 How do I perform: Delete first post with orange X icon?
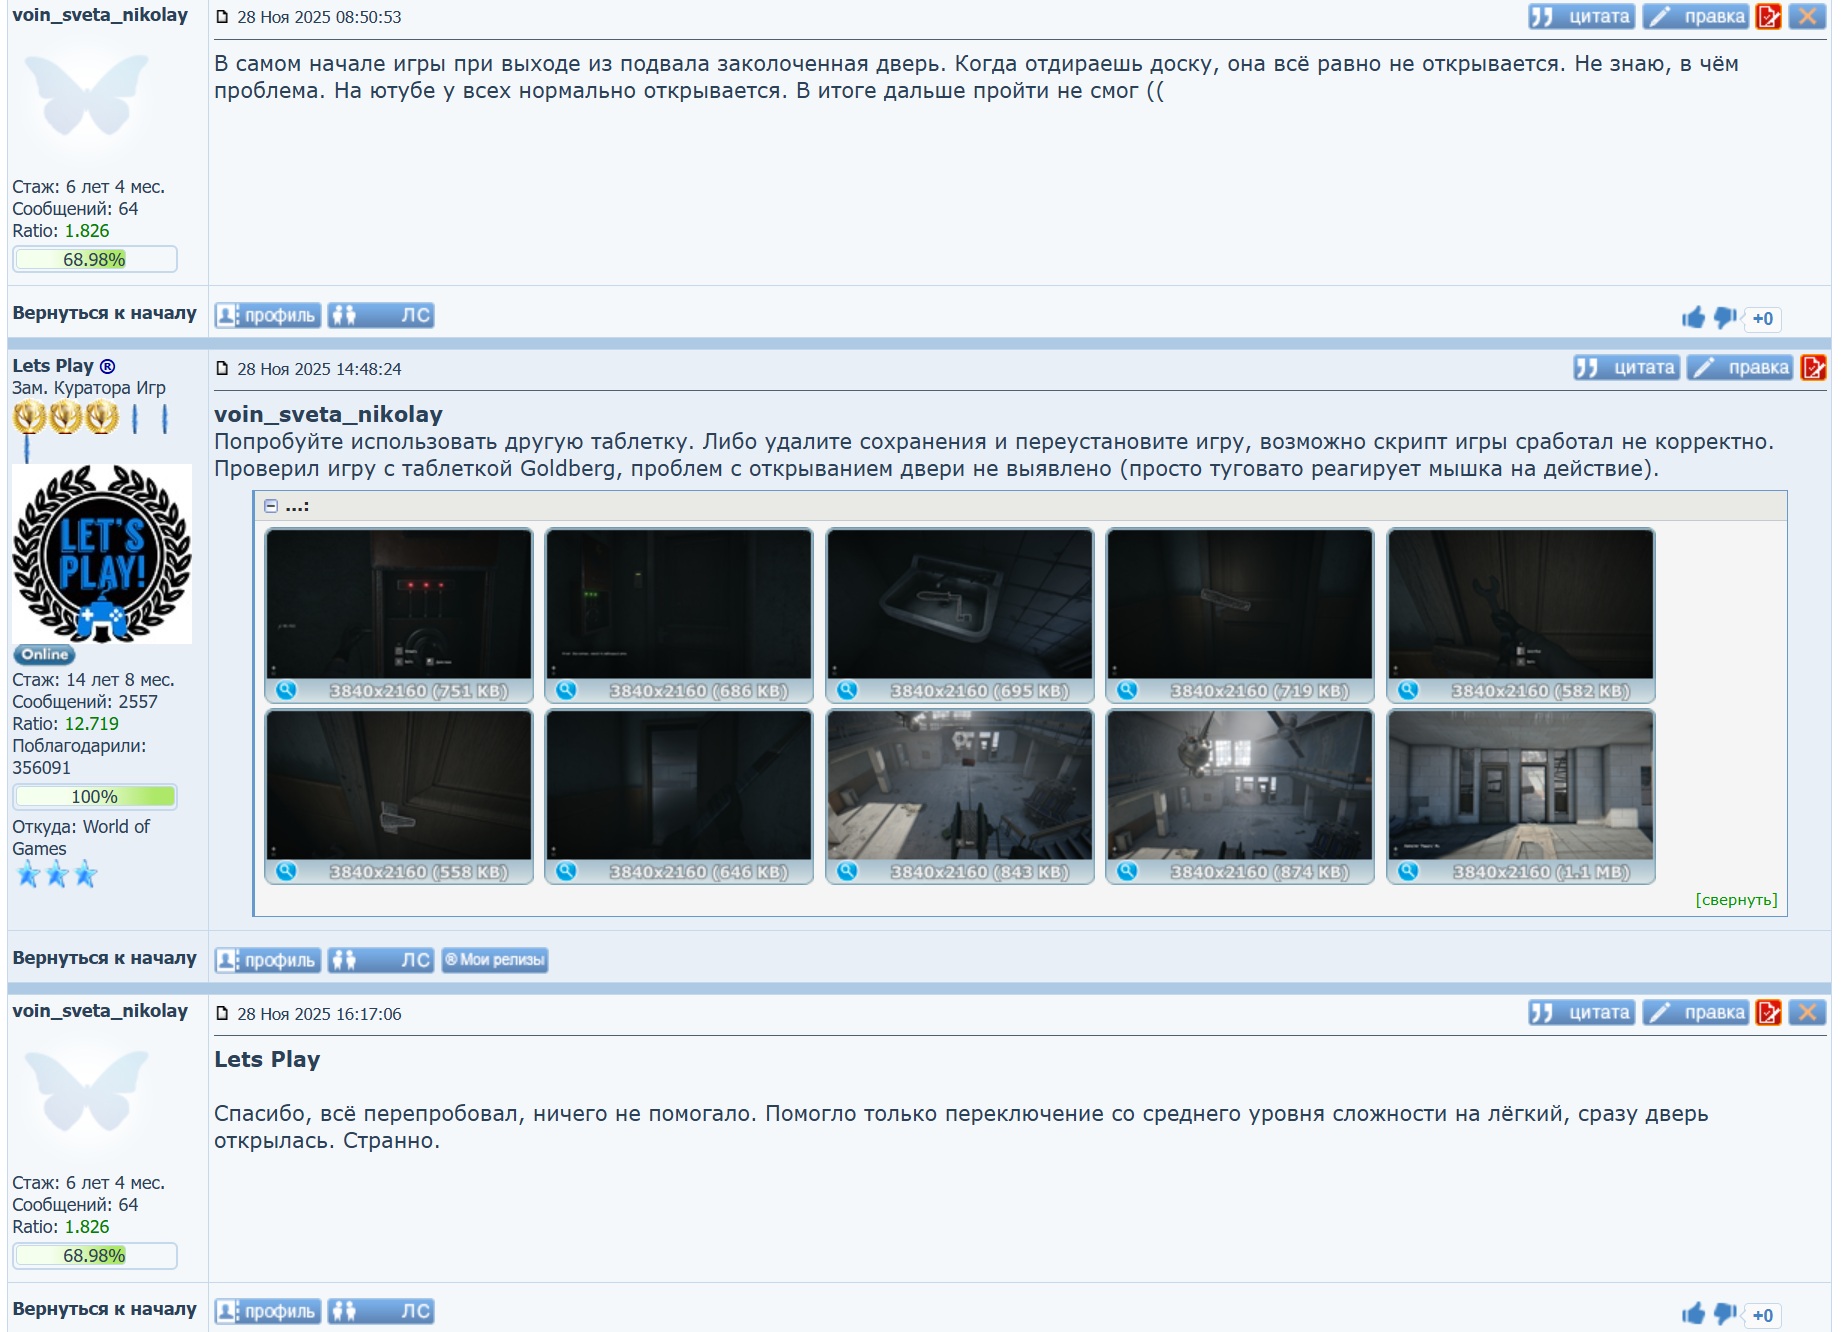[x=1807, y=17]
